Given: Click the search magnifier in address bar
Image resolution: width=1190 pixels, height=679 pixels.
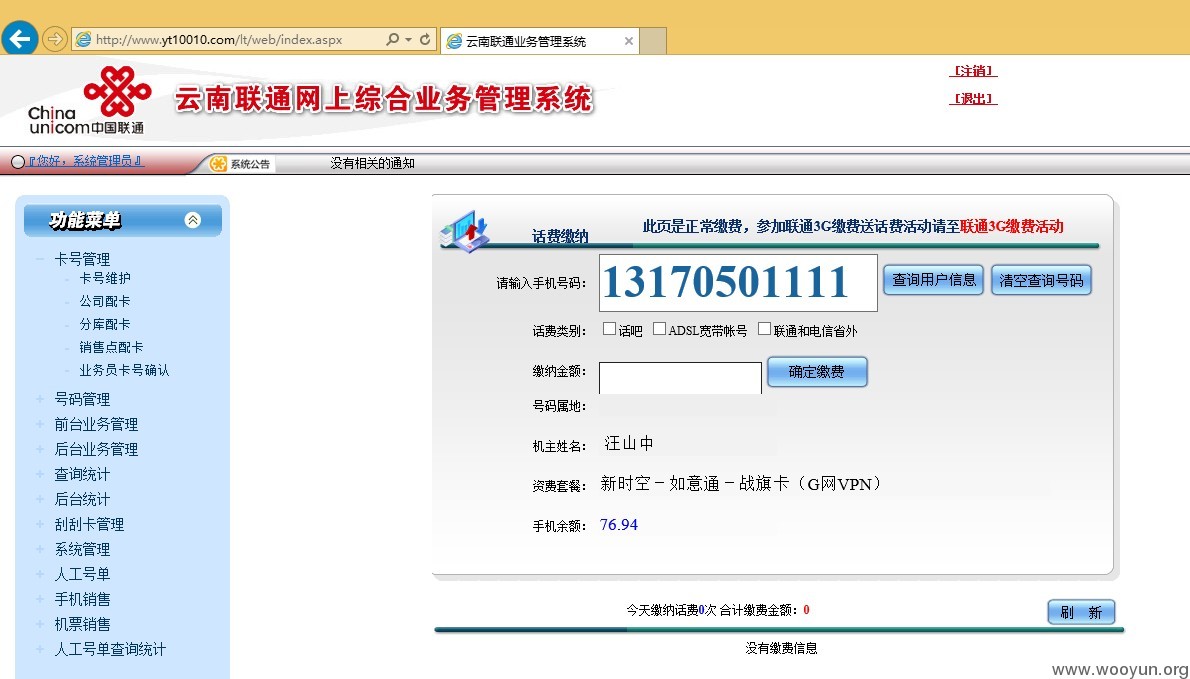Looking at the screenshot, I should tap(392, 39).
